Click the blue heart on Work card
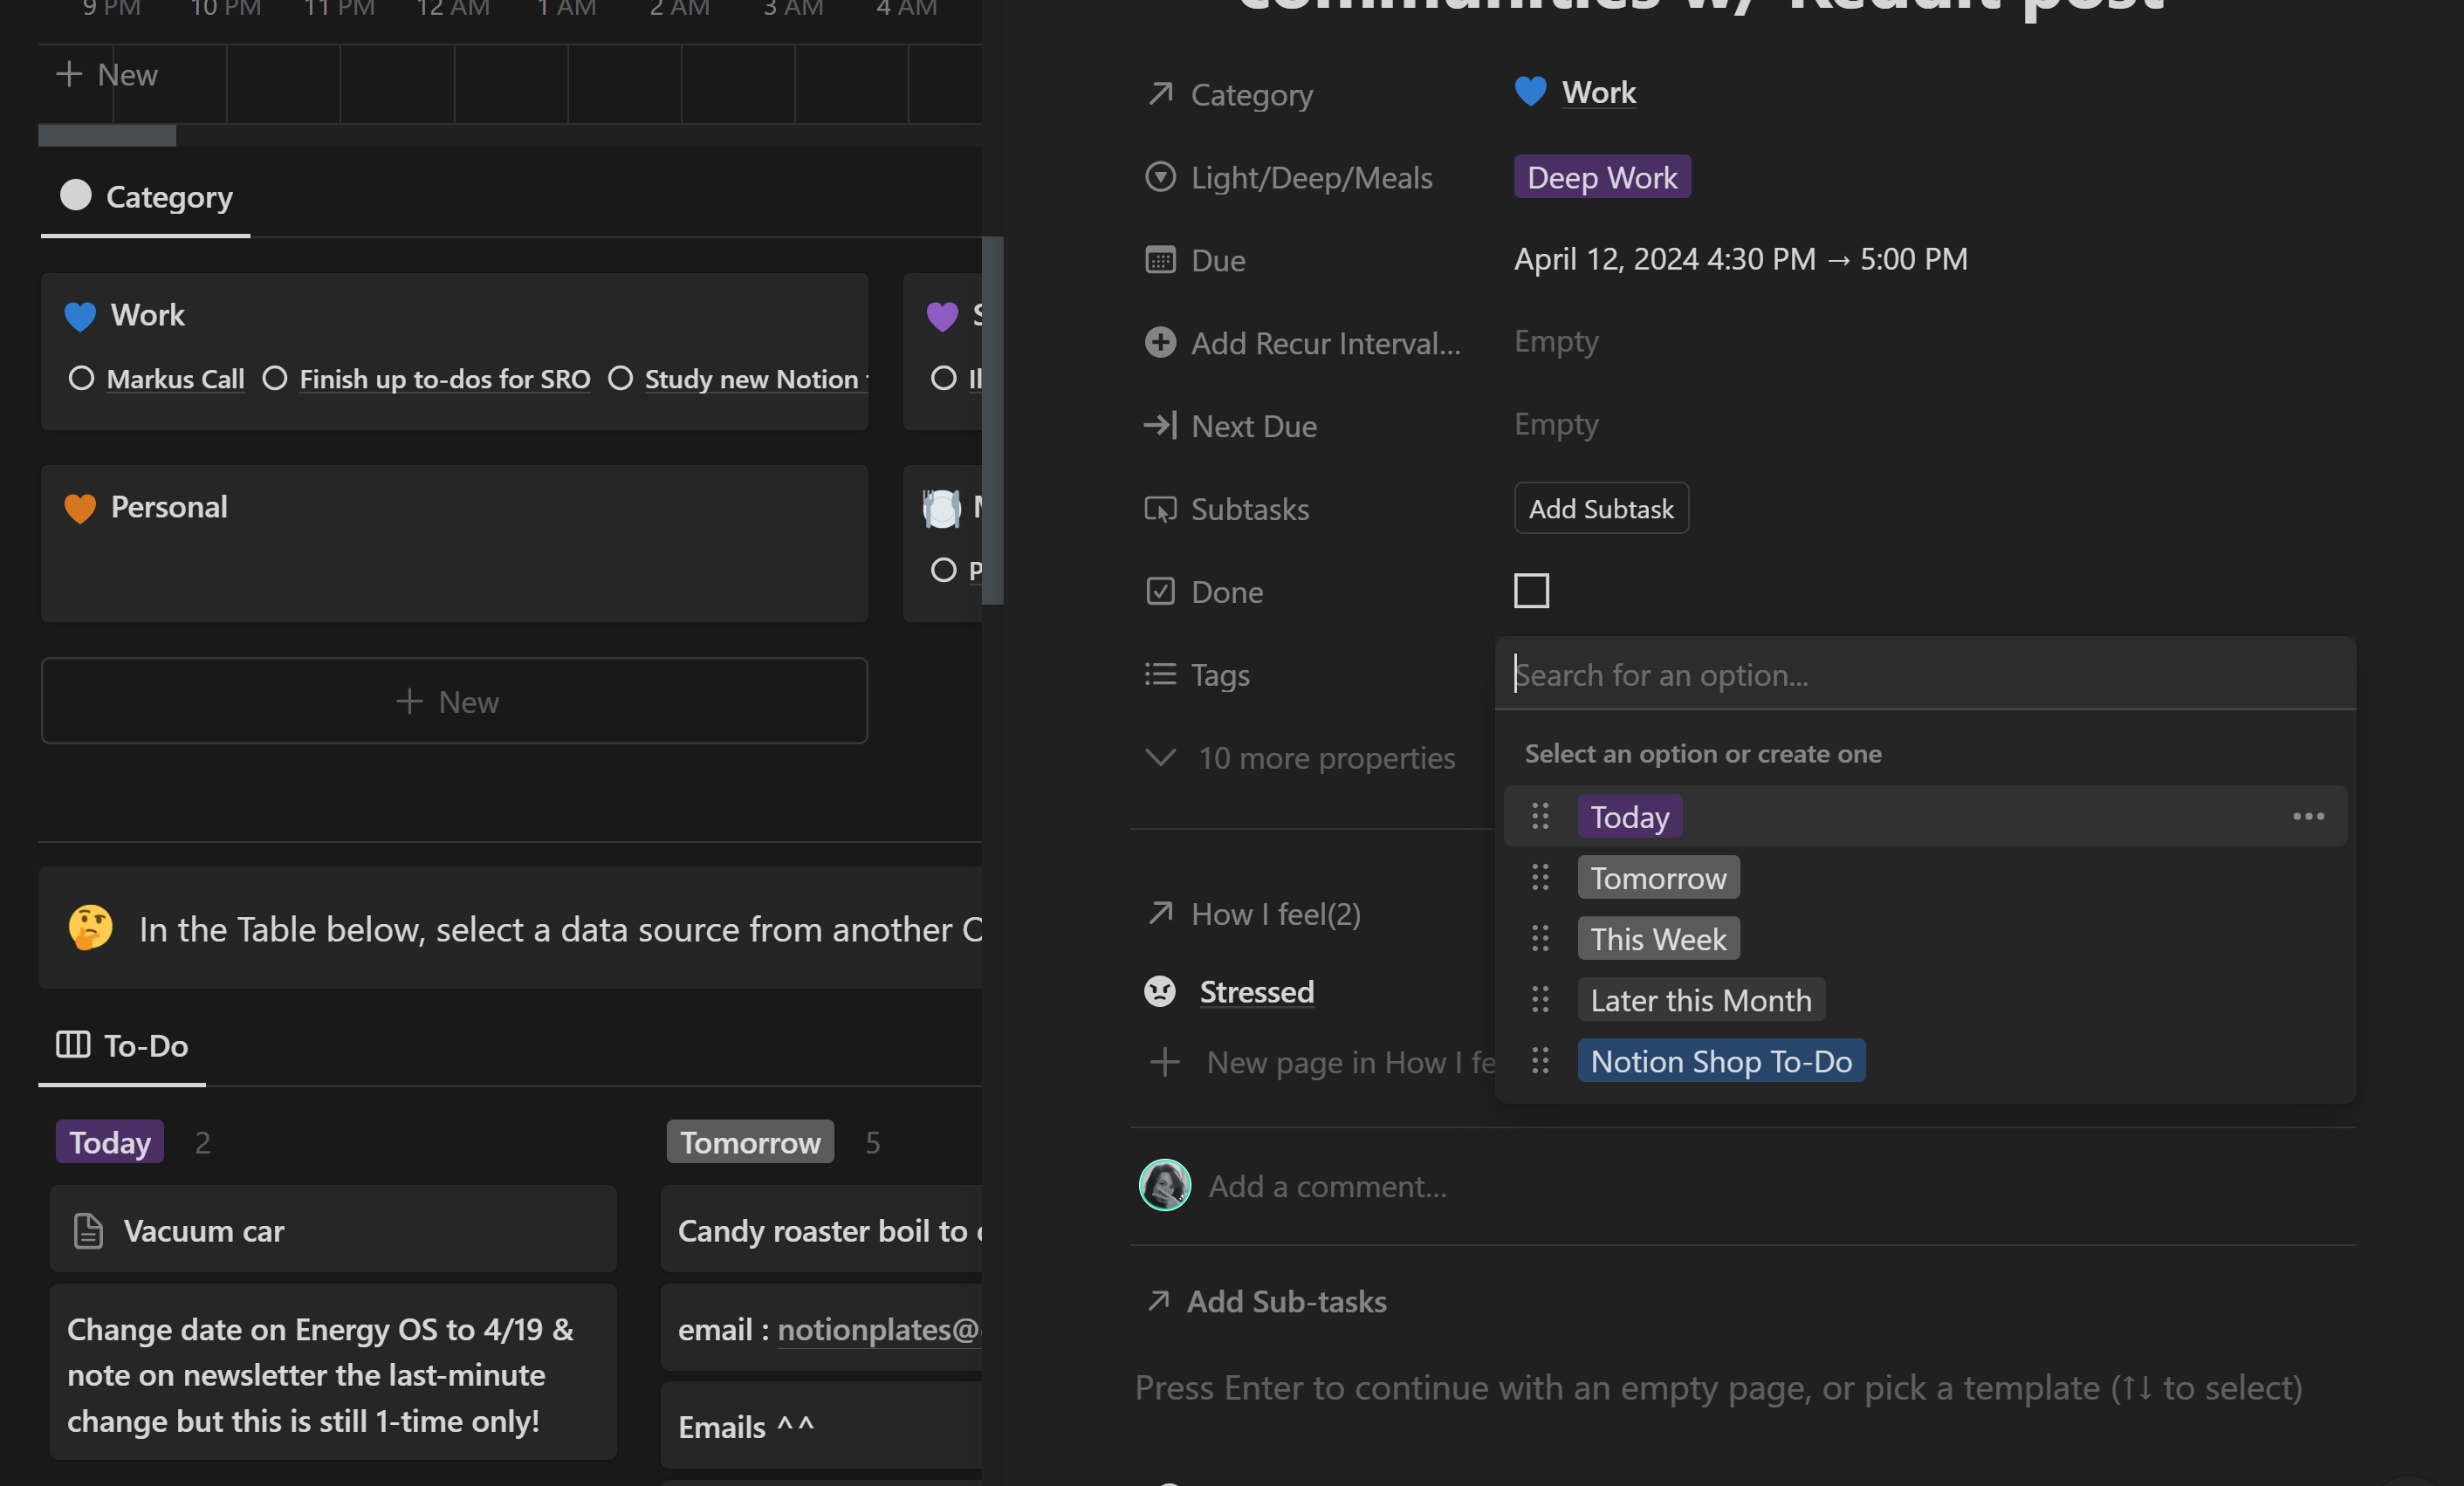Screen dimensions: 2464x1486 pyautogui.click(x=80, y=316)
